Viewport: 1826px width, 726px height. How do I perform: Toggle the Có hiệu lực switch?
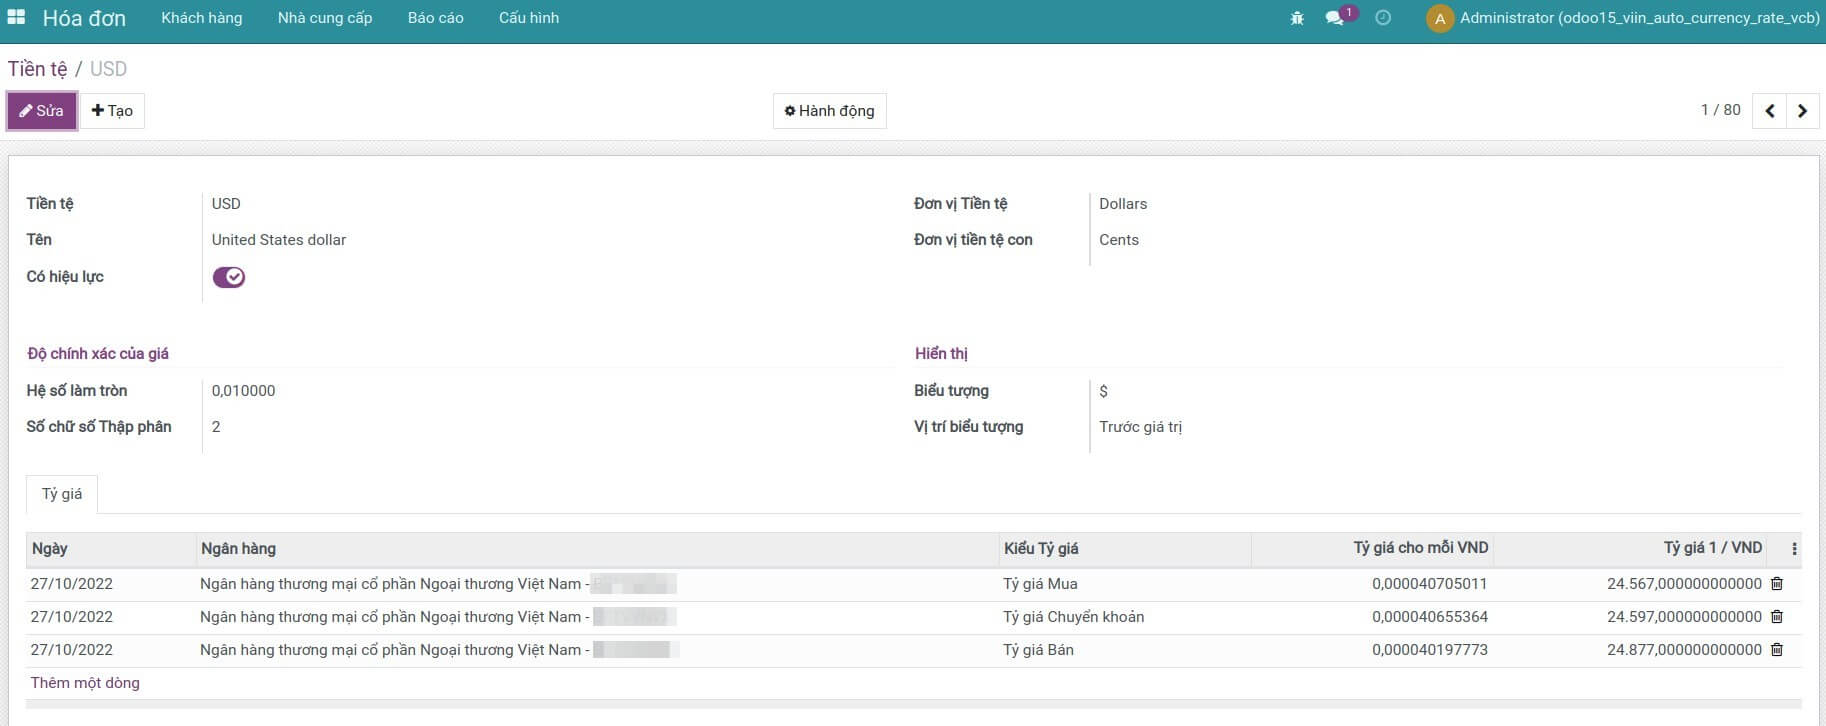point(229,277)
